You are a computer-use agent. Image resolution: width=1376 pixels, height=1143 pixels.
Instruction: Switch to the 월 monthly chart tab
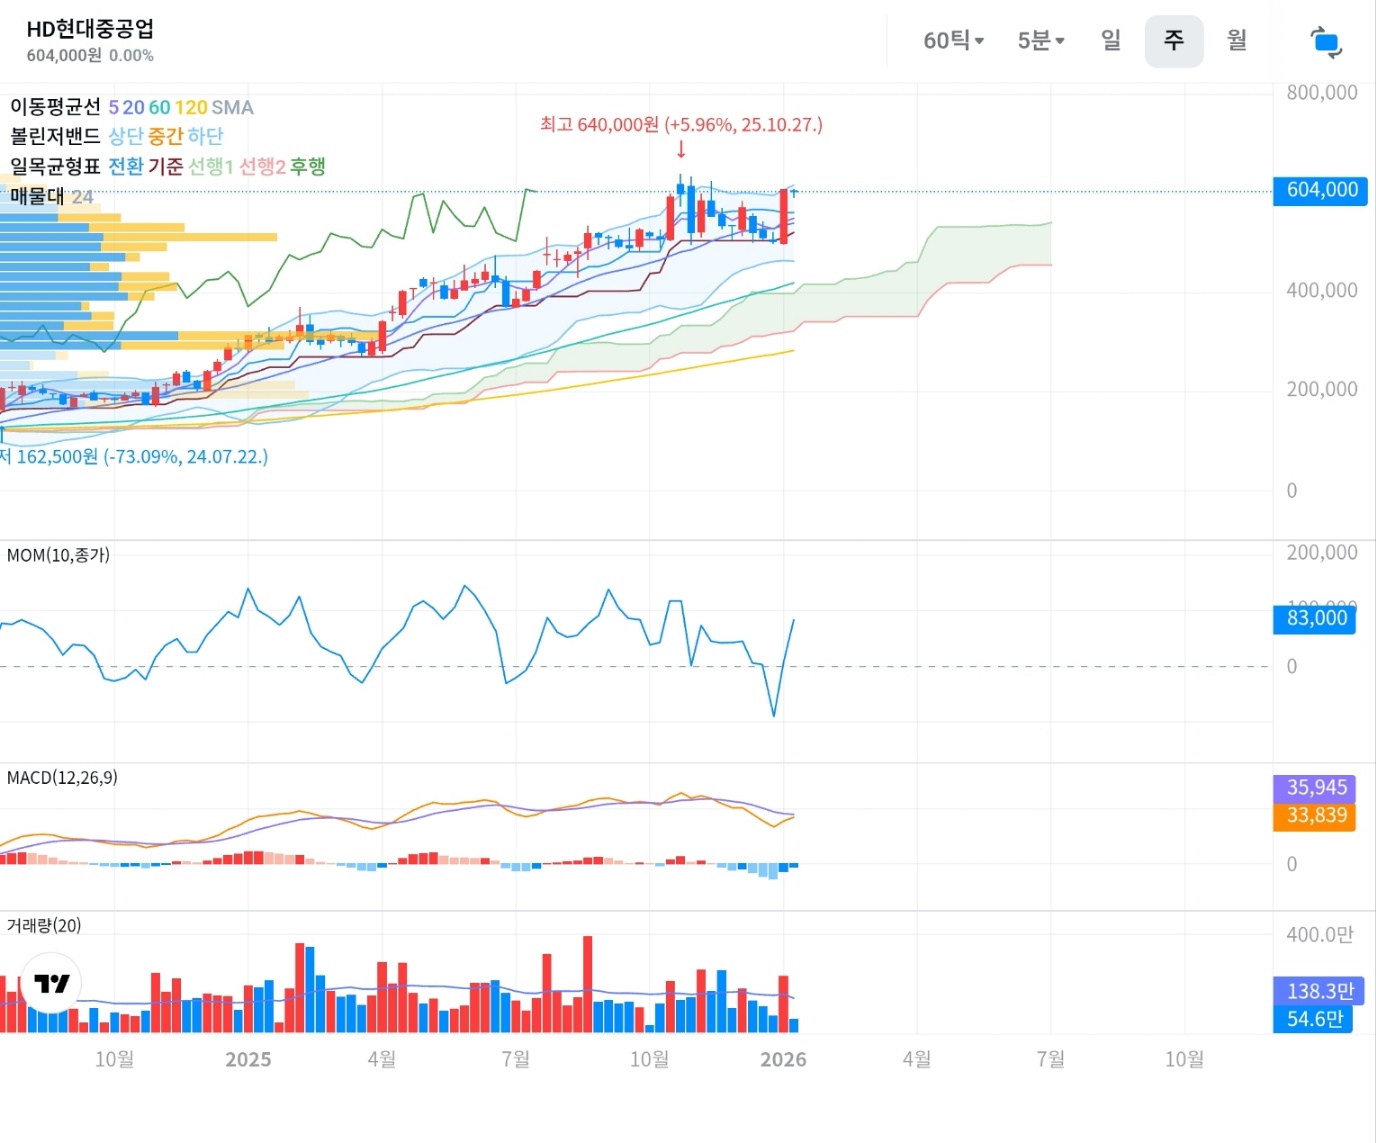click(1237, 40)
